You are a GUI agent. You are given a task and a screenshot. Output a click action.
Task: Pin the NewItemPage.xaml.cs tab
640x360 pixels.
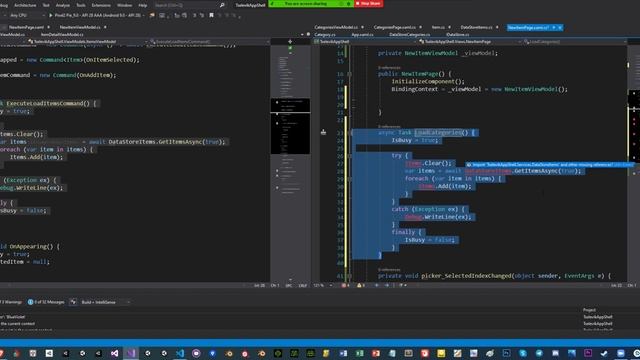[x=554, y=27]
